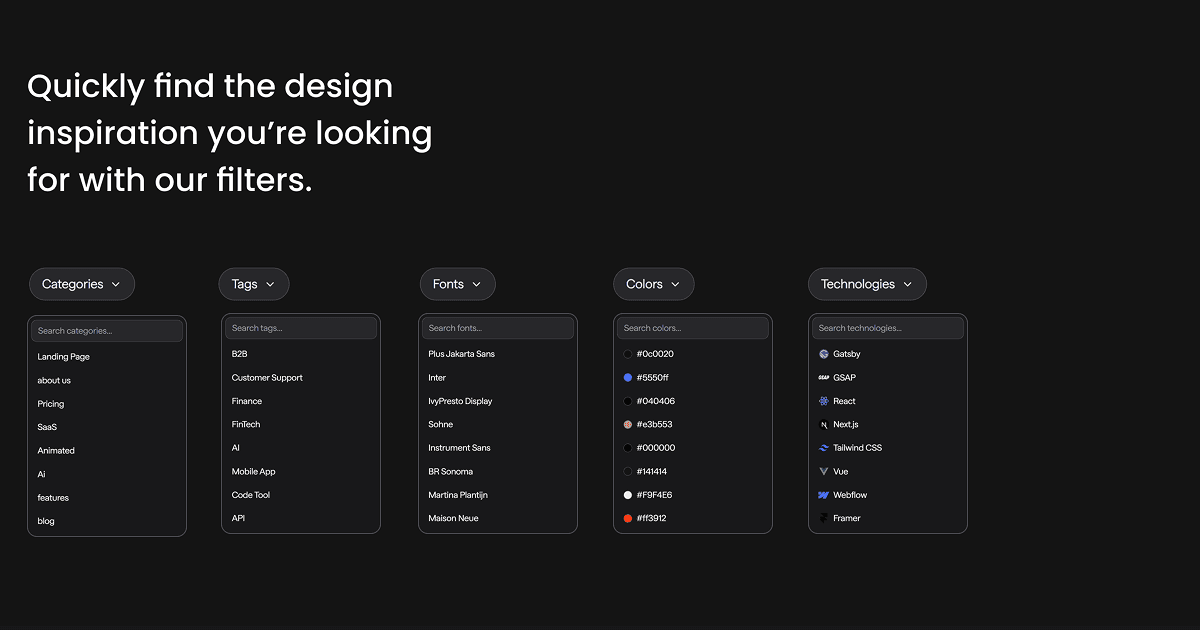This screenshot has width=1200, height=630.
Task: Choose the Pricing category option
Action: (x=51, y=404)
